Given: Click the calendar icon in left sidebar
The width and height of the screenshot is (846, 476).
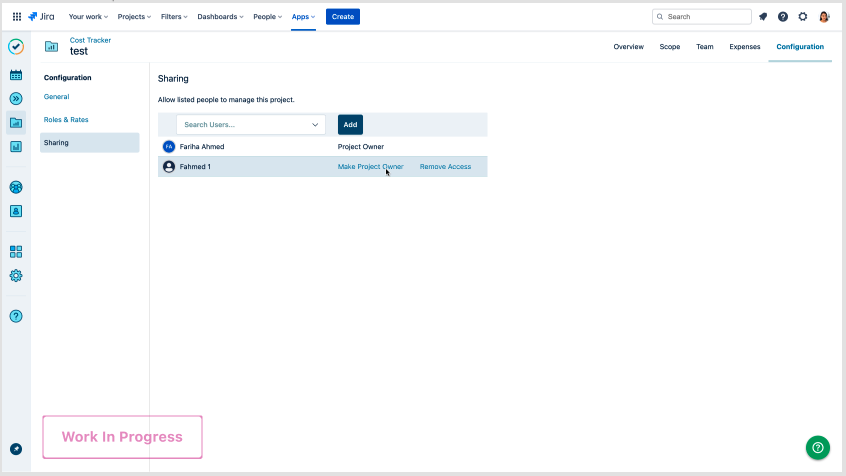Looking at the screenshot, I should 16,75.
